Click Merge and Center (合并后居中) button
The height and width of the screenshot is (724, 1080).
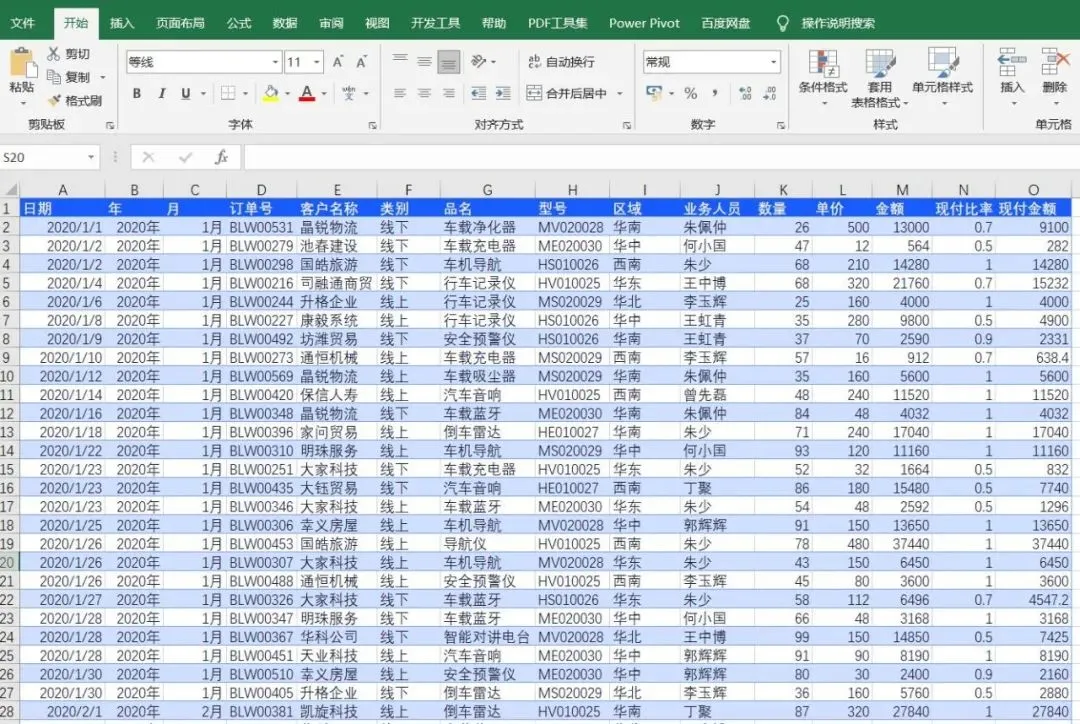(566, 93)
